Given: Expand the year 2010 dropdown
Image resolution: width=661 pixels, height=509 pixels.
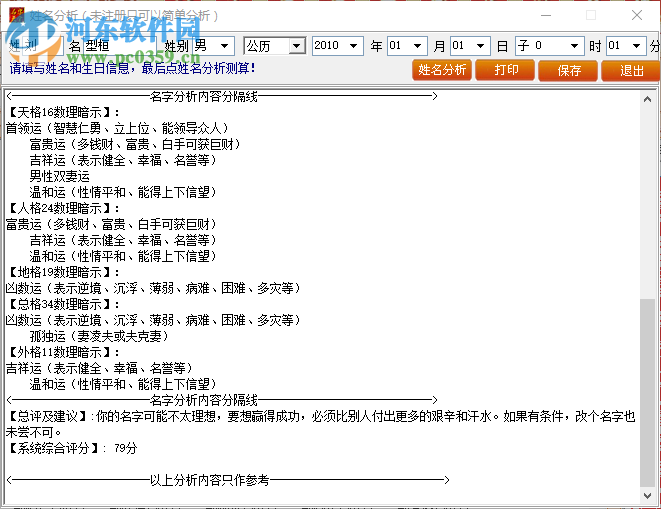Looking at the screenshot, I should pyautogui.click(x=353, y=46).
